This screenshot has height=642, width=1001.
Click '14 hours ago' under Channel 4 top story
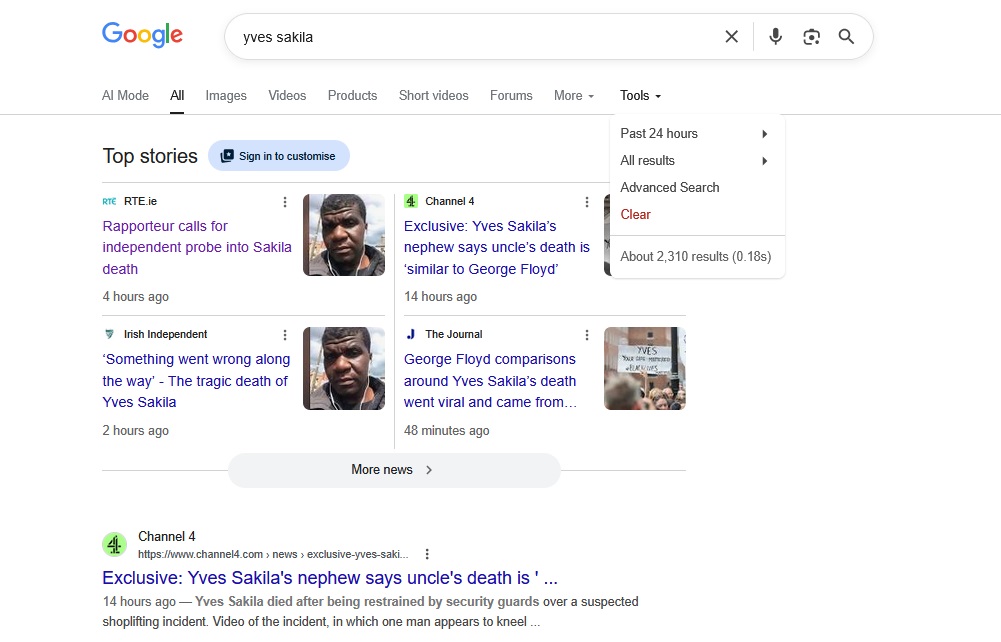440,297
